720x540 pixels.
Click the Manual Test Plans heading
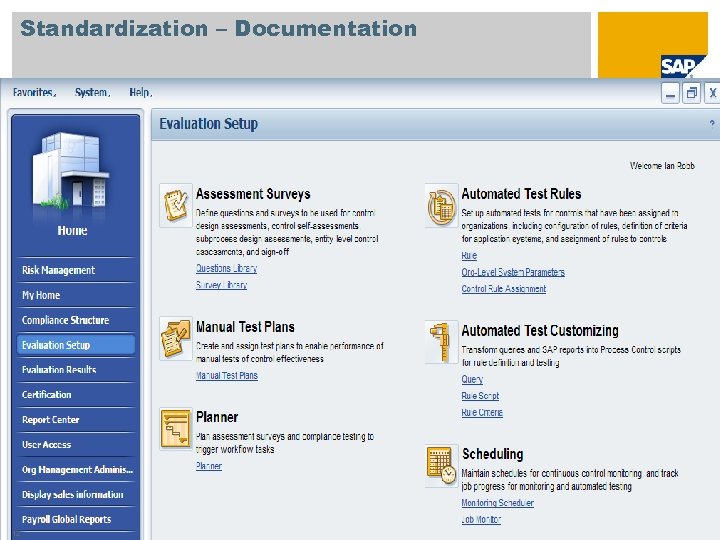click(x=245, y=327)
